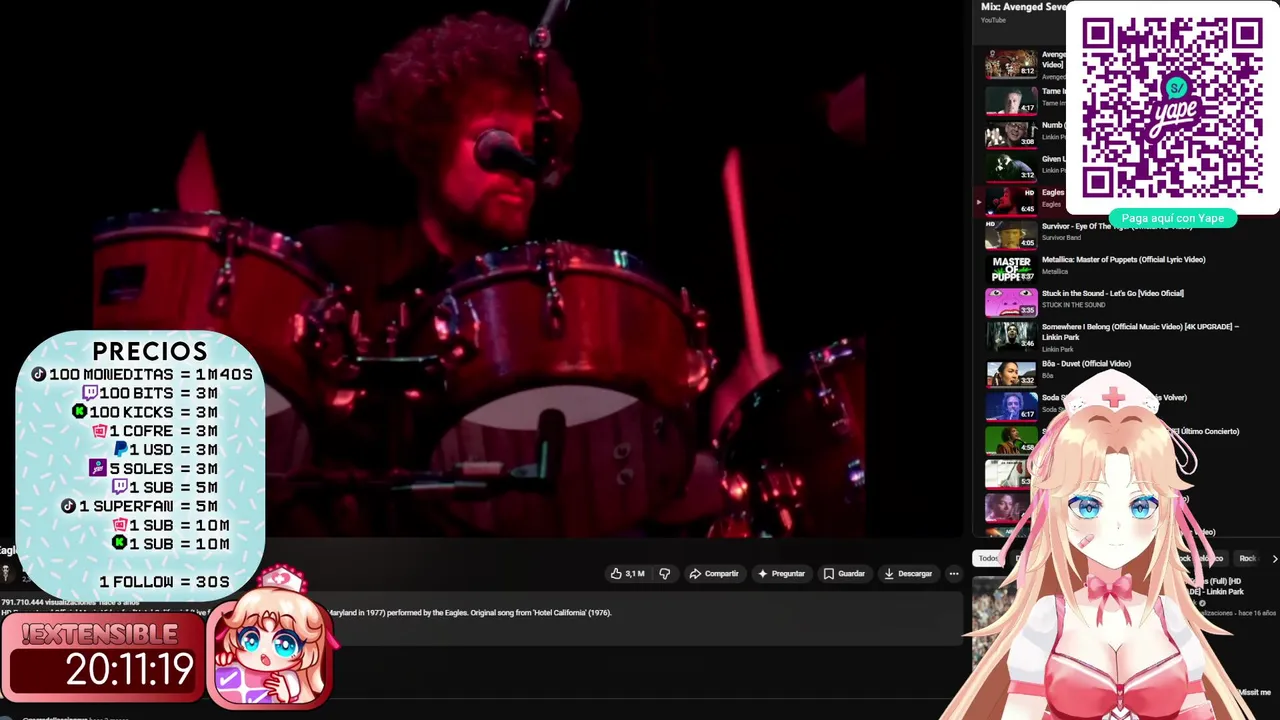1280x720 pixels.
Task: Click the chibi nurse avatar sticker
Action: pyautogui.click(x=269, y=640)
